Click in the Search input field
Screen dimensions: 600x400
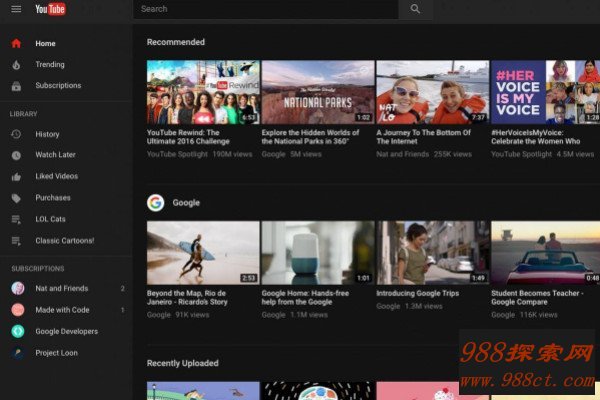265,9
